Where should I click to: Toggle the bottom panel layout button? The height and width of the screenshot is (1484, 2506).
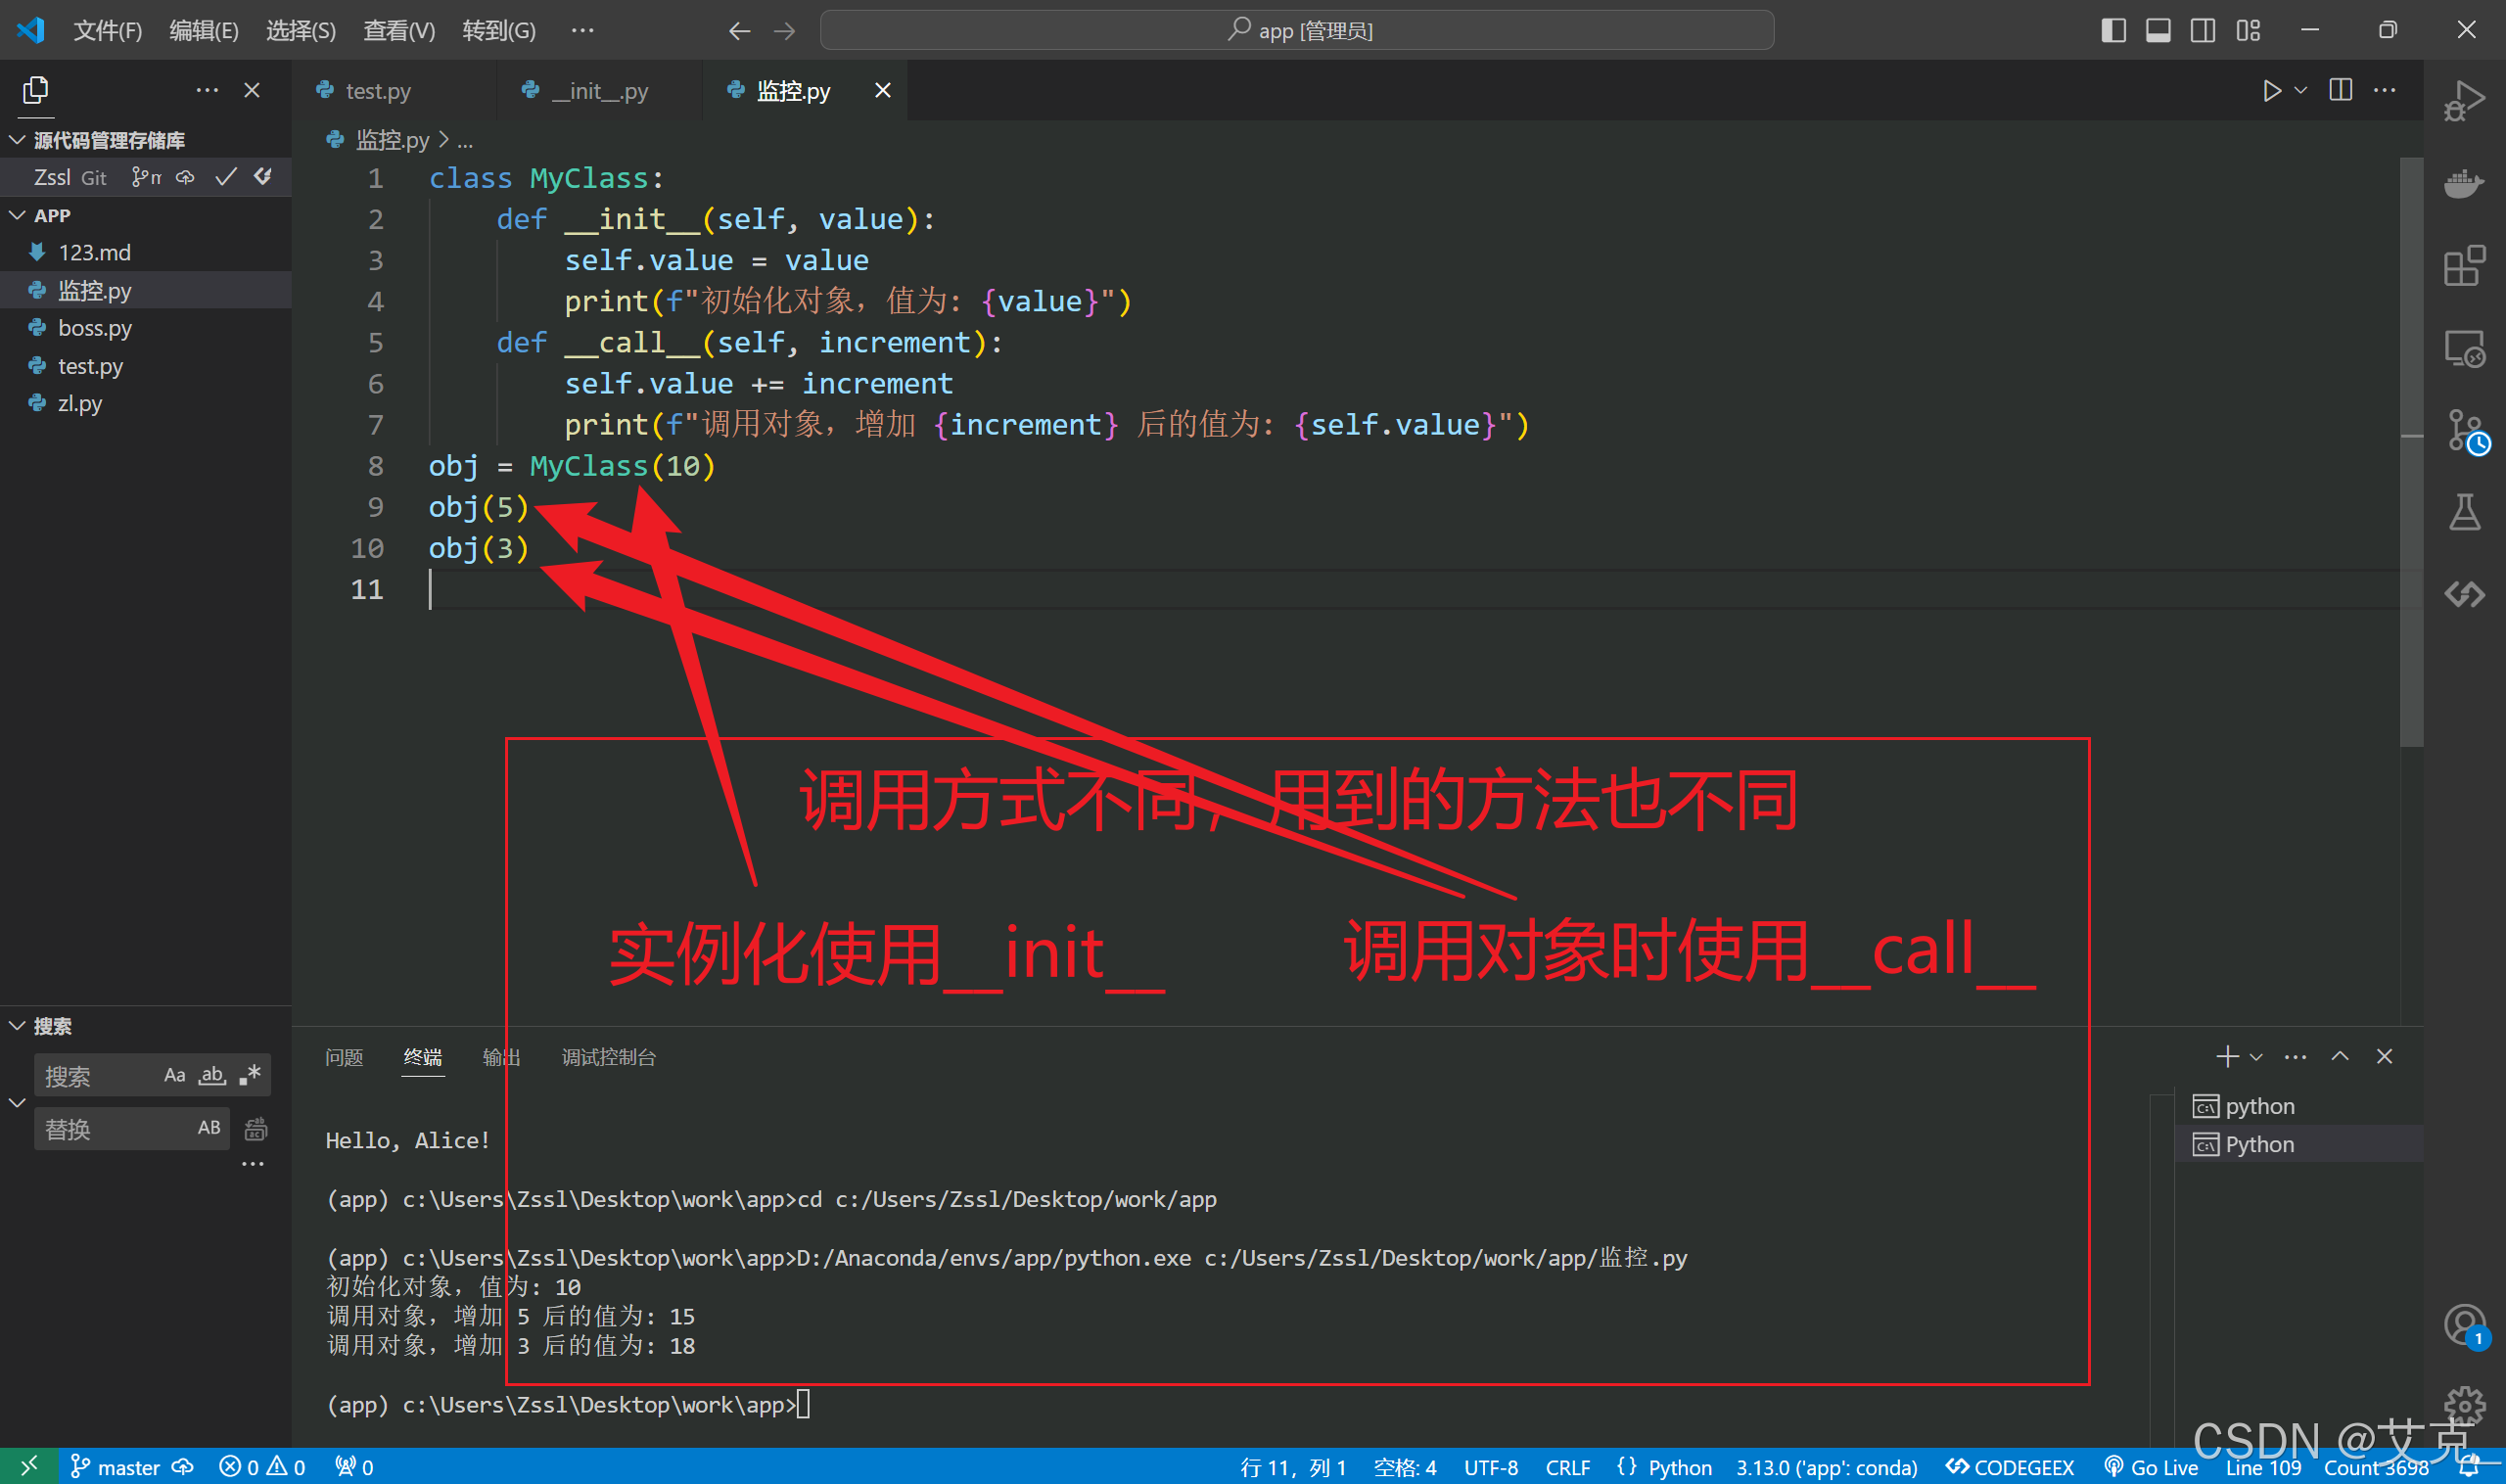pyautogui.click(x=2157, y=31)
